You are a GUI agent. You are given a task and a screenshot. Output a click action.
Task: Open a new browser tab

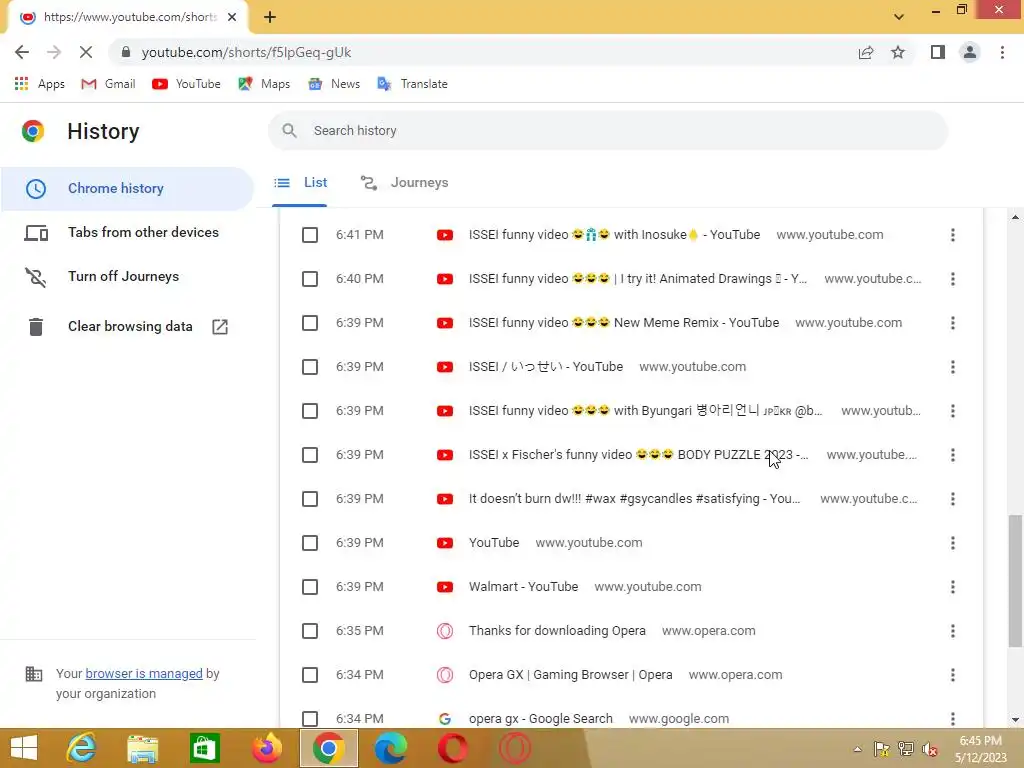(270, 17)
